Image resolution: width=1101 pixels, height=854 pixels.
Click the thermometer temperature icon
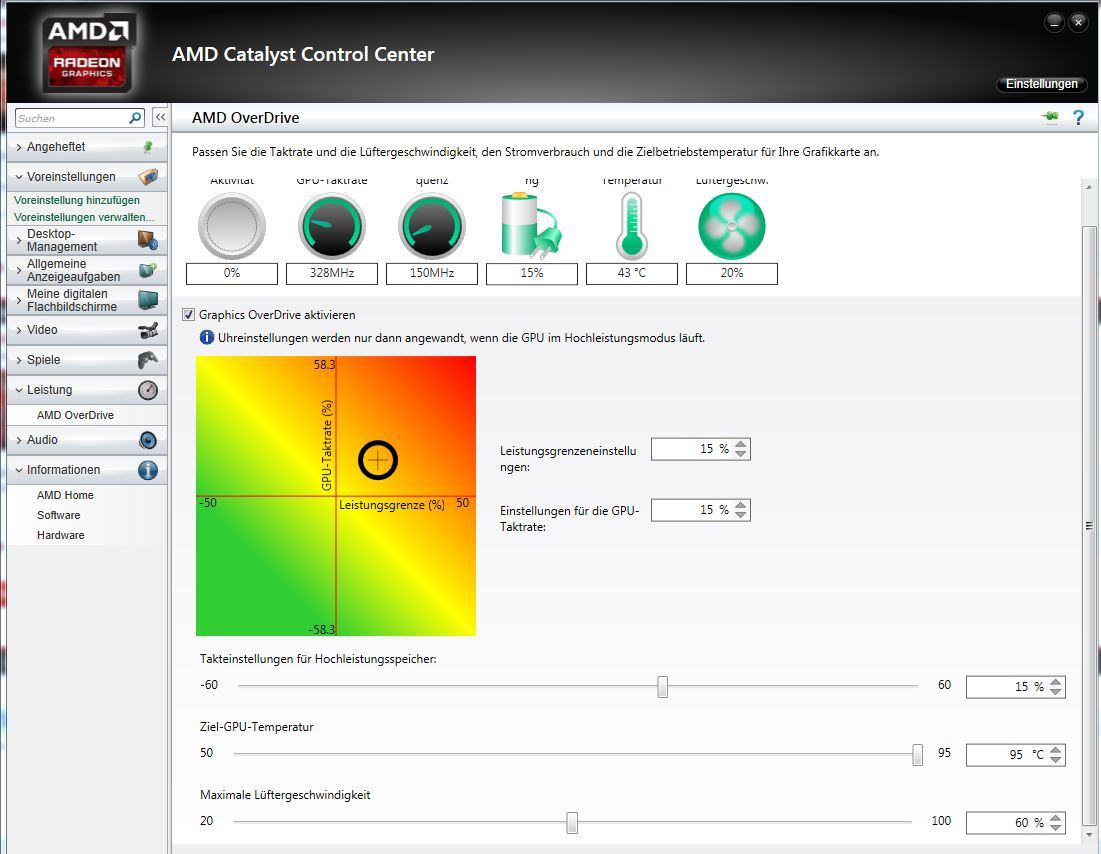[x=632, y=226]
